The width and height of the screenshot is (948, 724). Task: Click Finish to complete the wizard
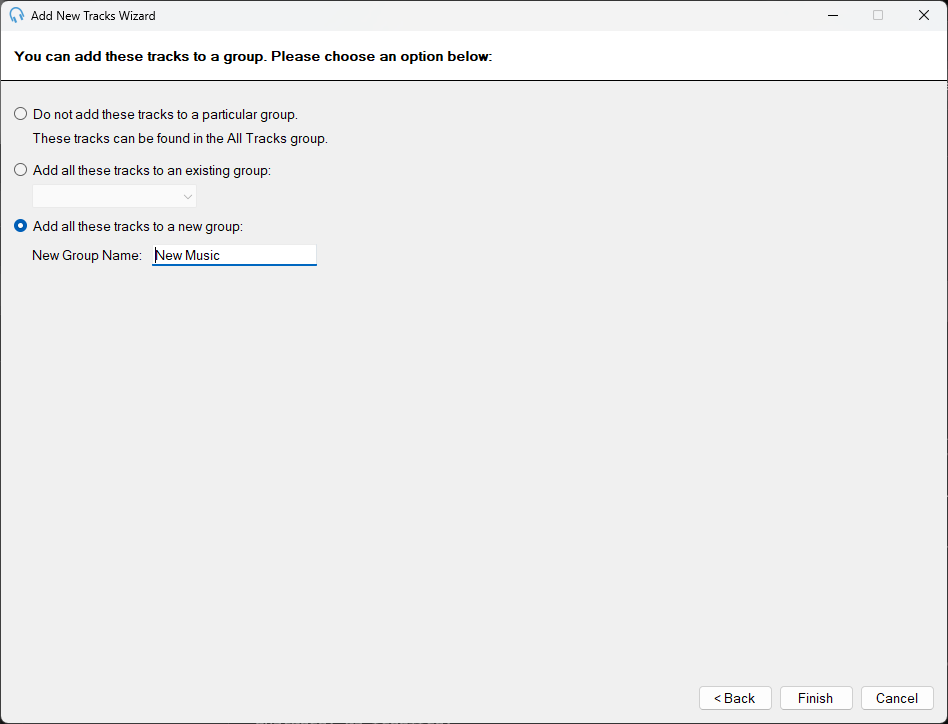pos(816,698)
